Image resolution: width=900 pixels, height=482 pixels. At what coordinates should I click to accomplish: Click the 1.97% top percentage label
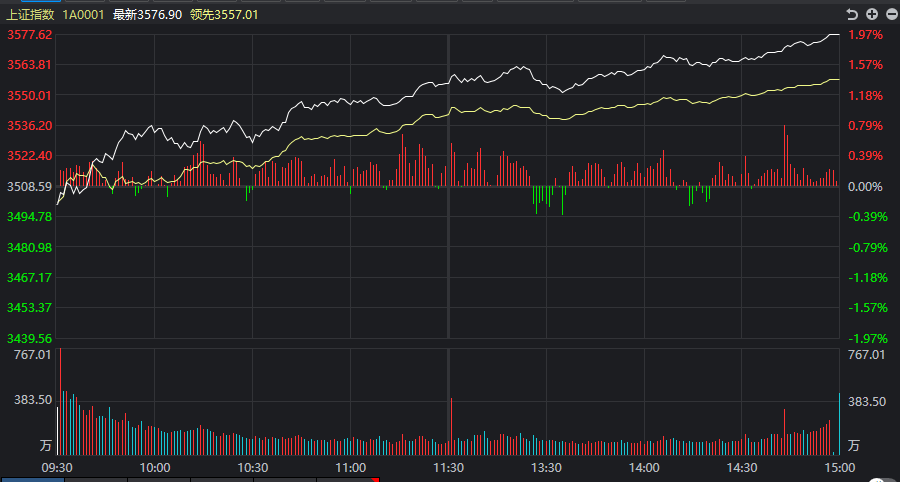(865, 34)
